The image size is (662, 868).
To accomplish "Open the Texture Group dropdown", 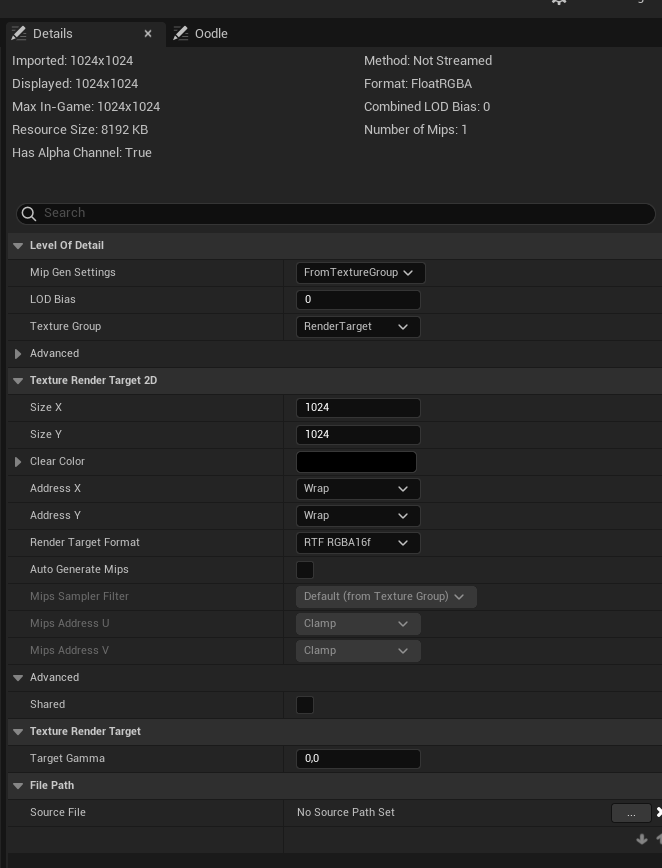I will coord(358,327).
